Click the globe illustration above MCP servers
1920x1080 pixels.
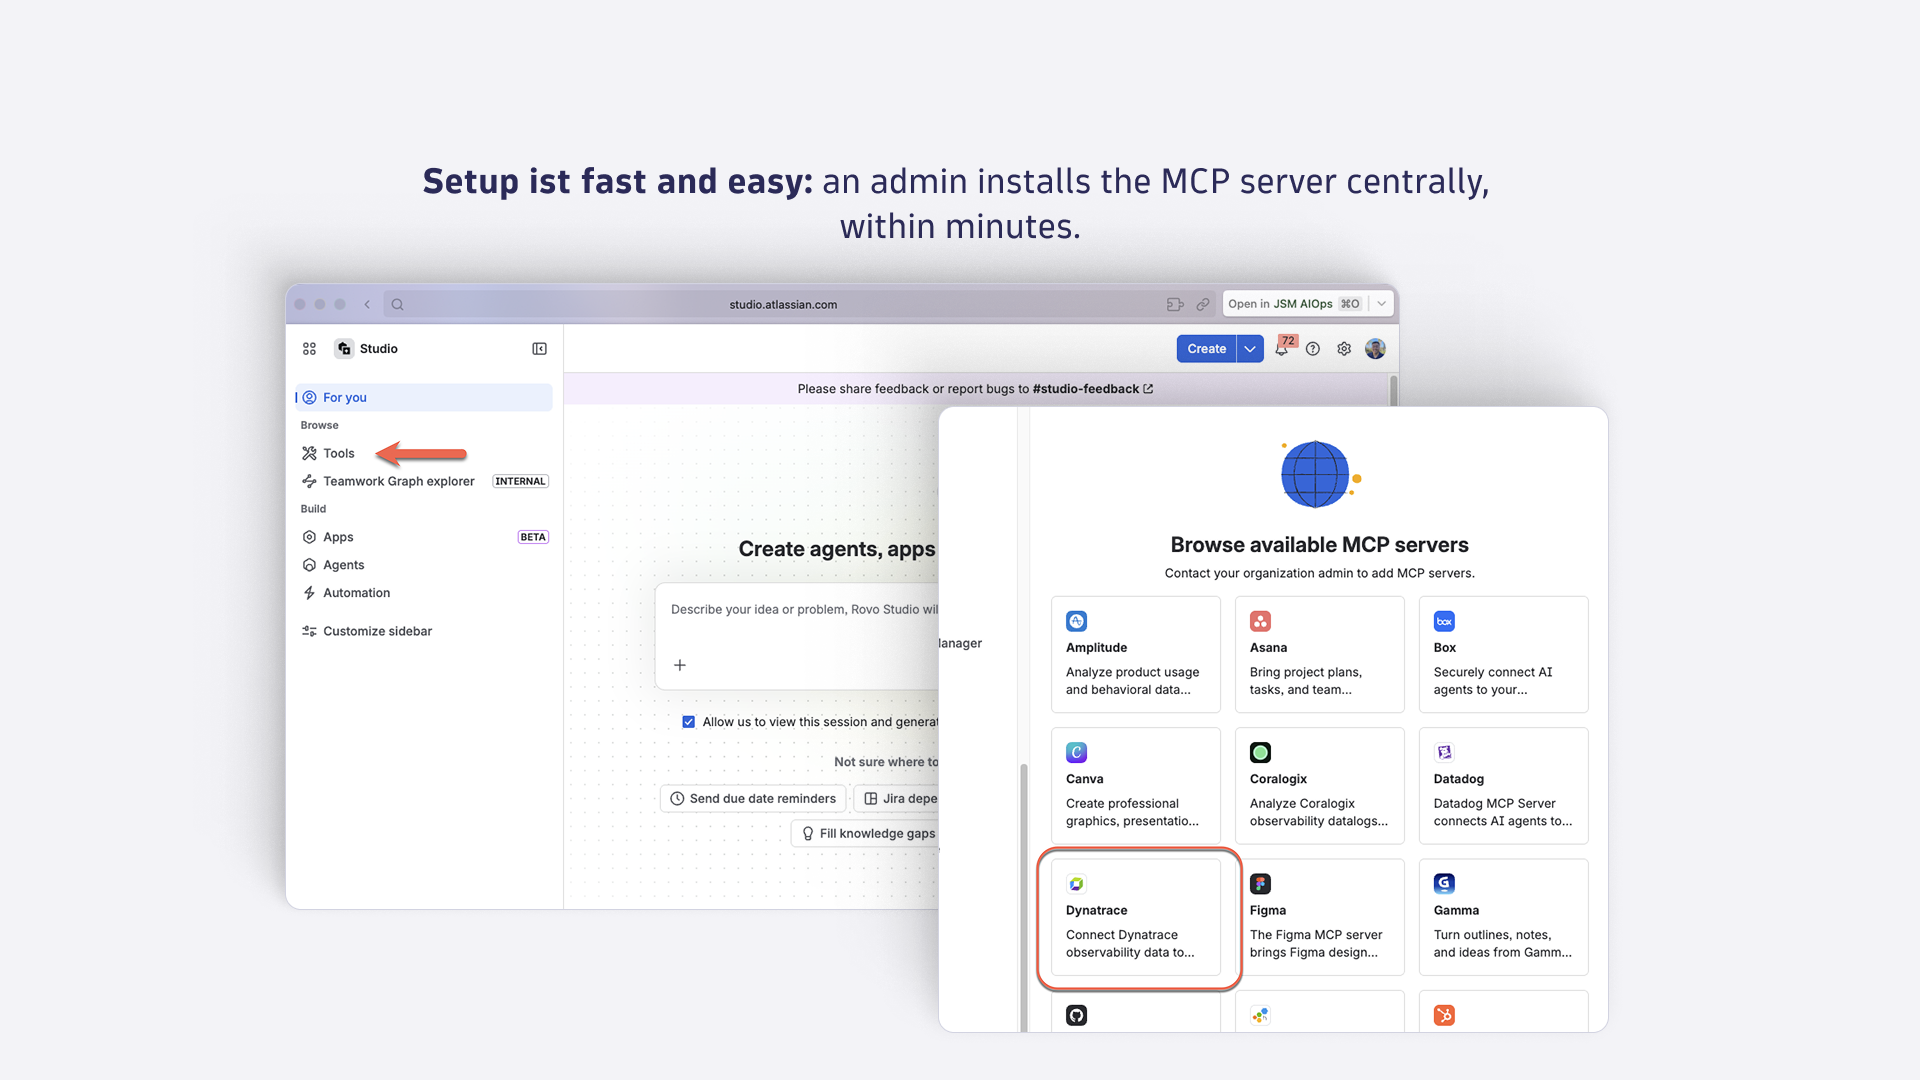point(1319,474)
